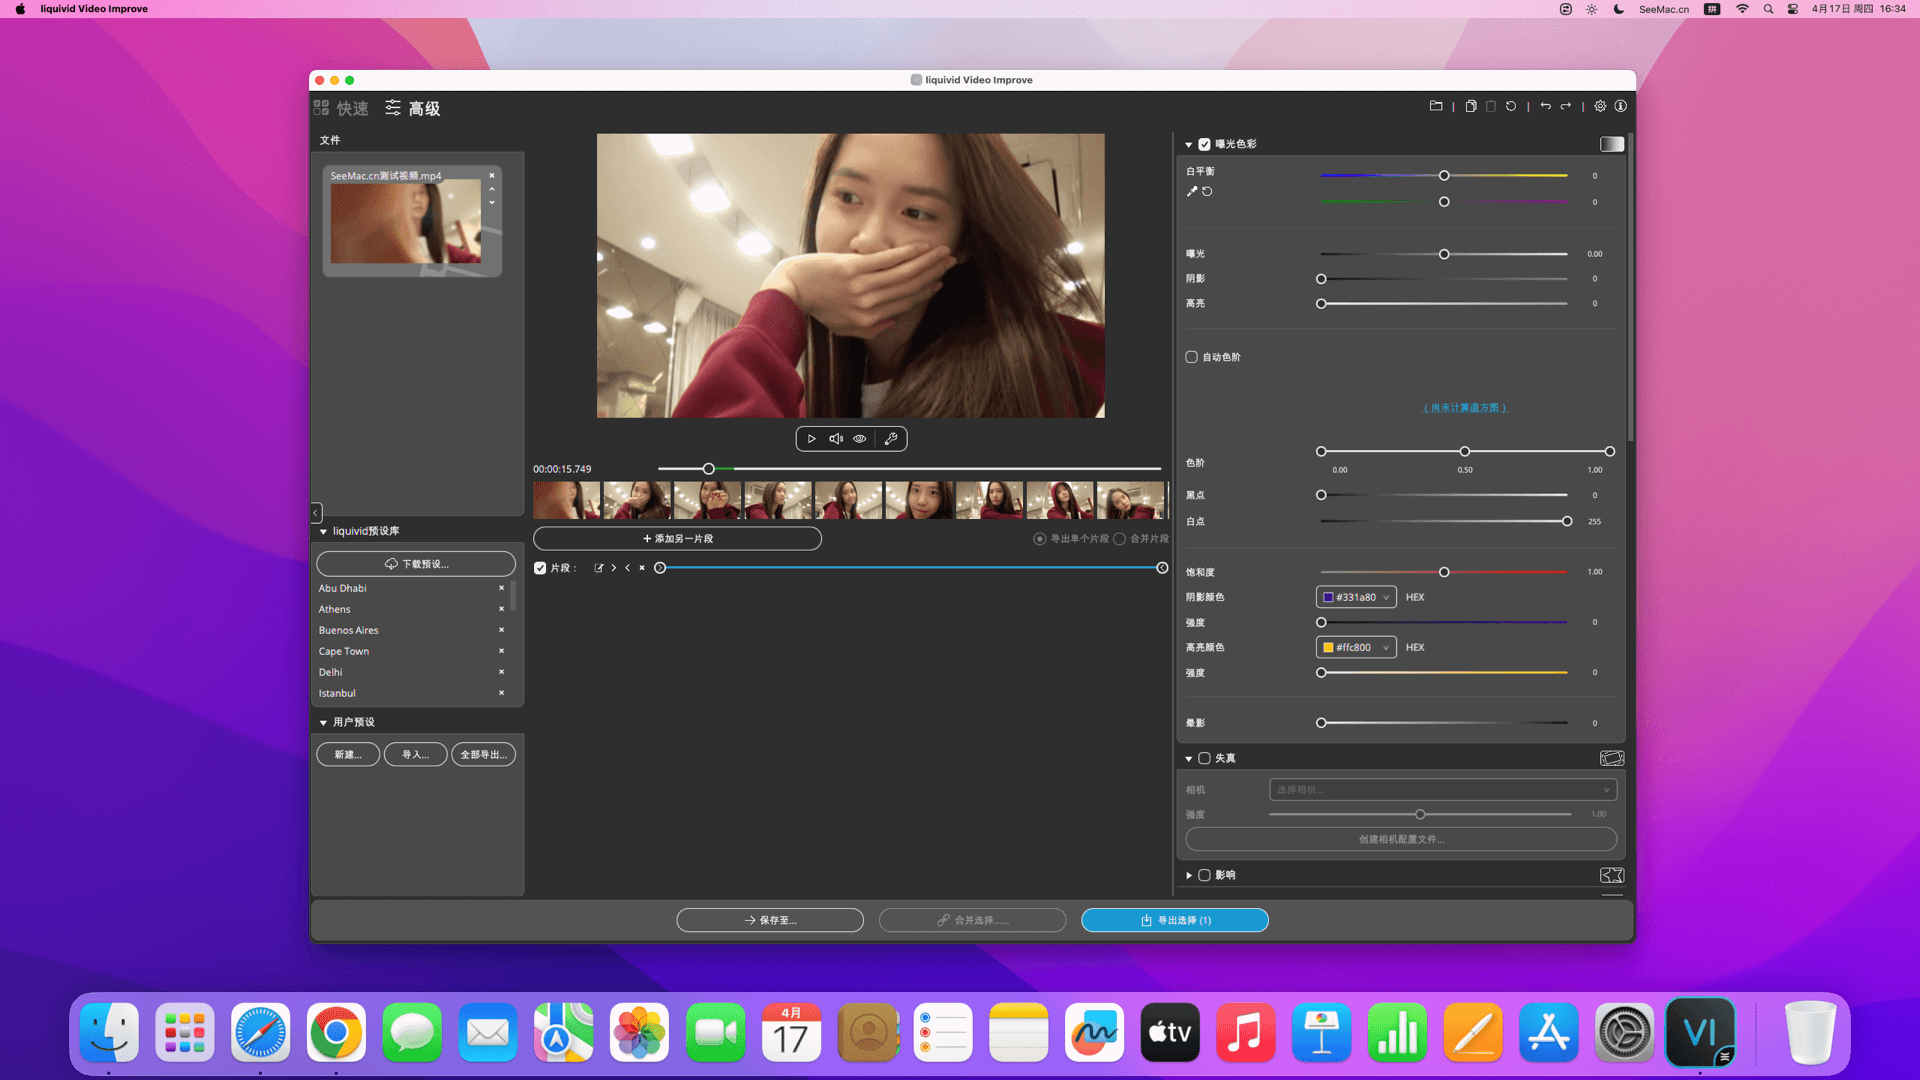Collapse the 失真 section triangle

click(1189, 759)
